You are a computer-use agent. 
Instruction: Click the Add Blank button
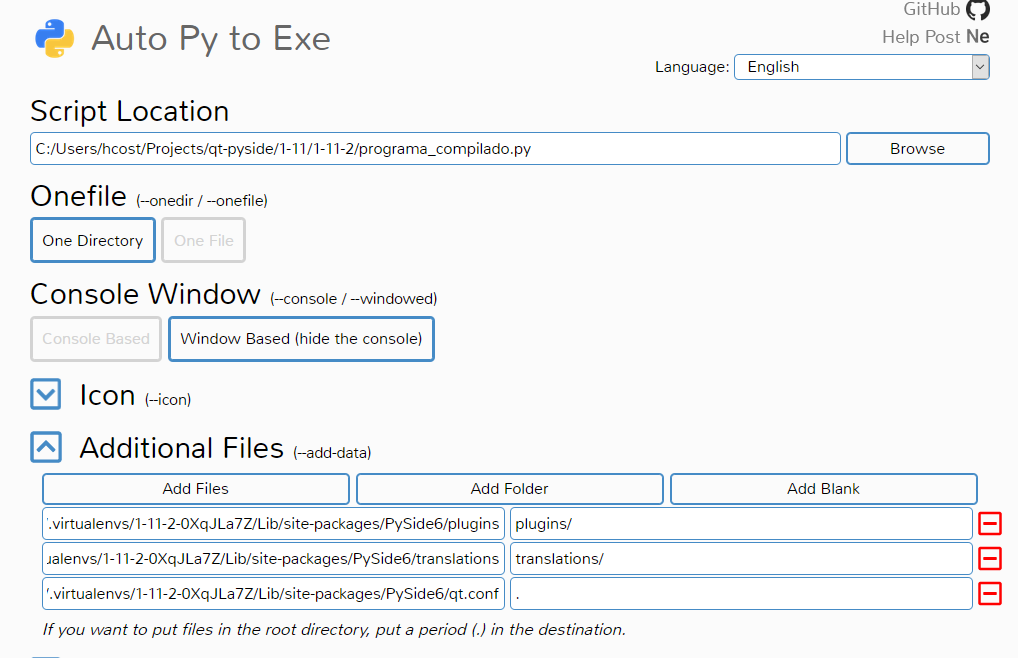(x=823, y=489)
